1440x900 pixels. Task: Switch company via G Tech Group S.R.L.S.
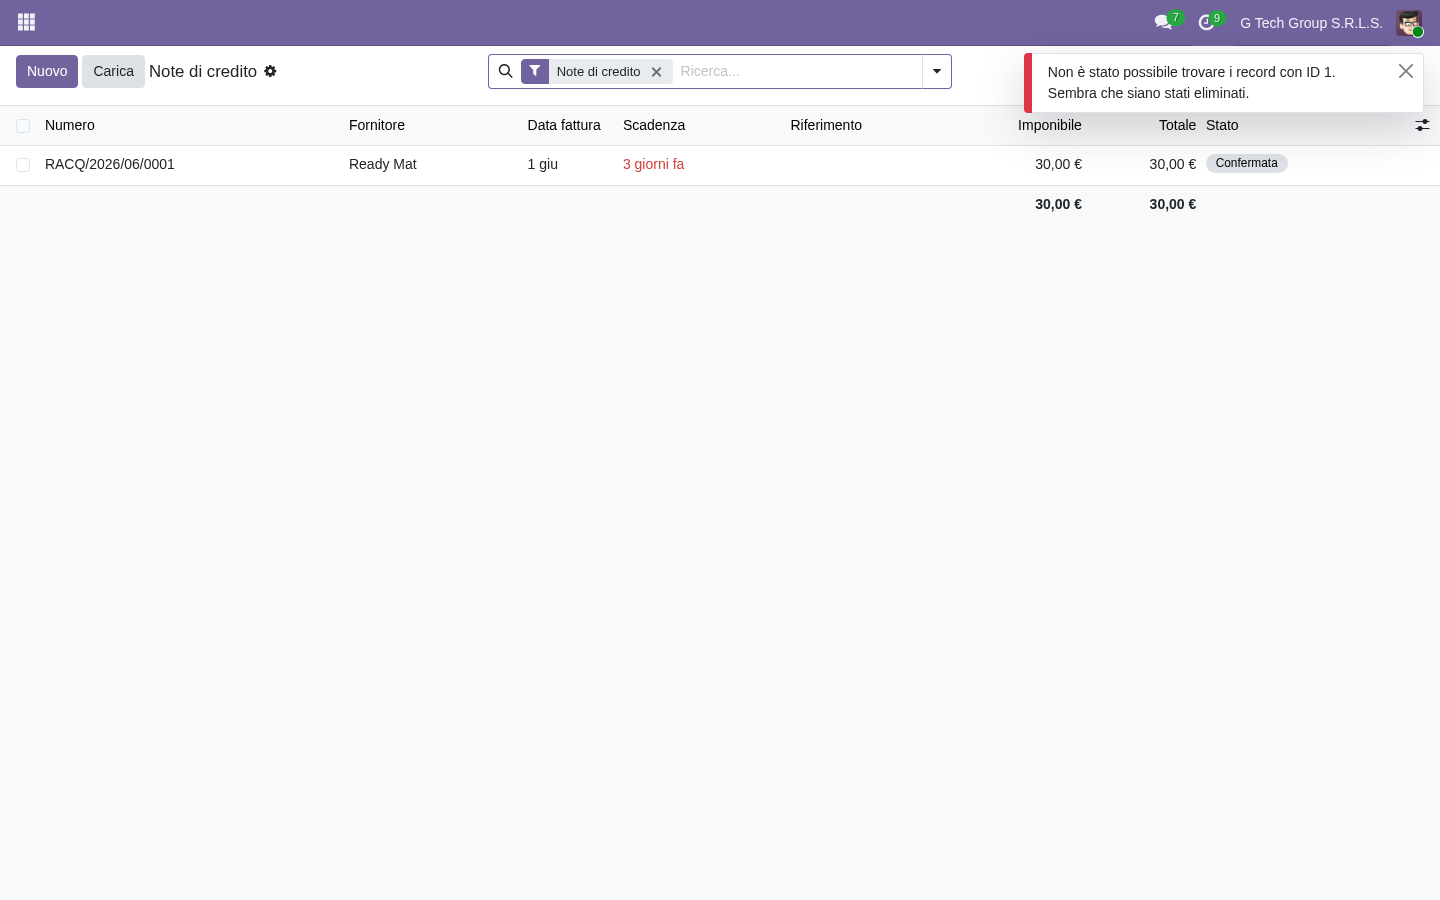pos(1311,23)
